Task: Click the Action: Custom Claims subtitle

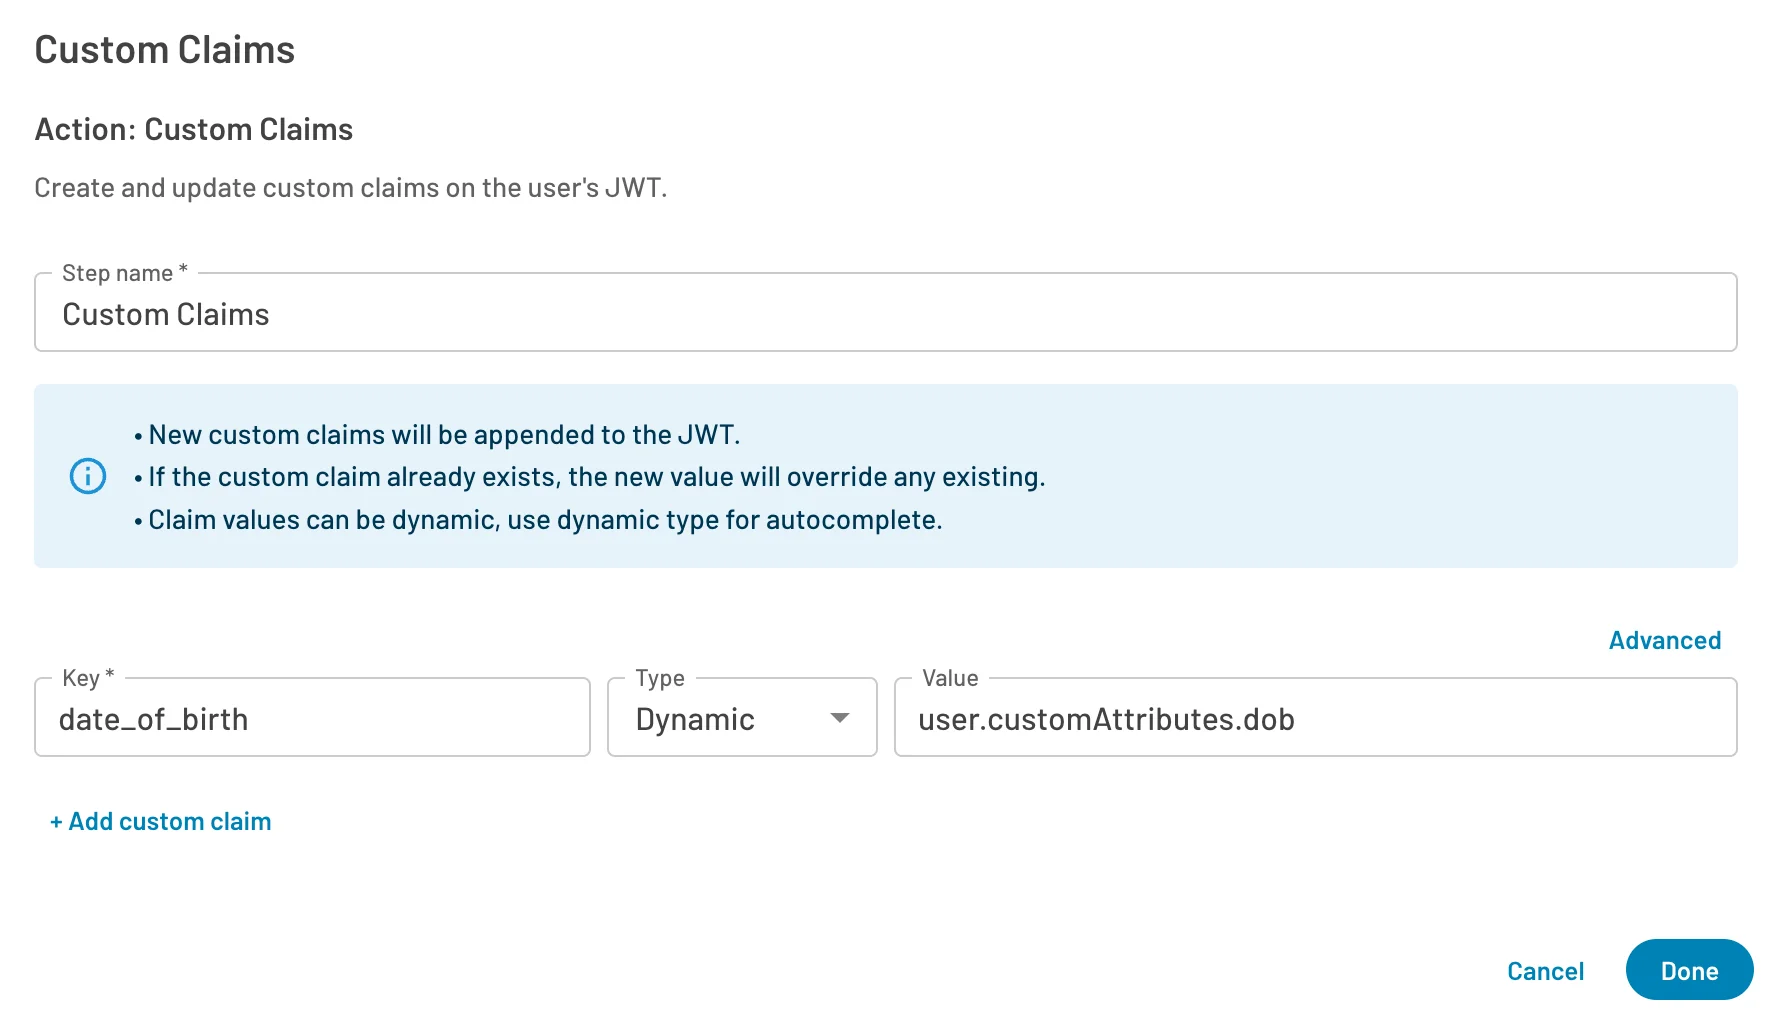Action: 193,129
